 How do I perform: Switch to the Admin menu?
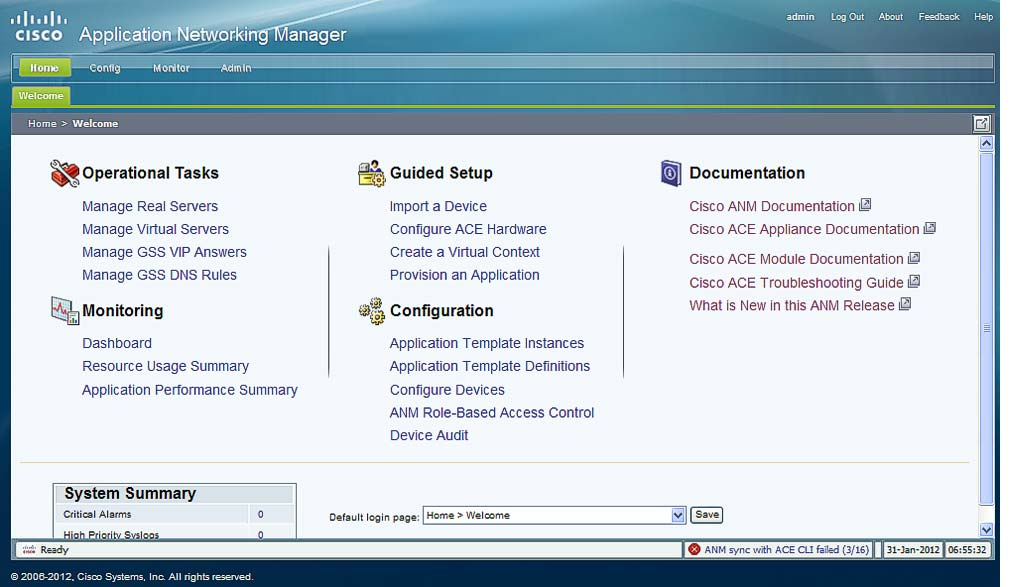click(x=236, y=68)
